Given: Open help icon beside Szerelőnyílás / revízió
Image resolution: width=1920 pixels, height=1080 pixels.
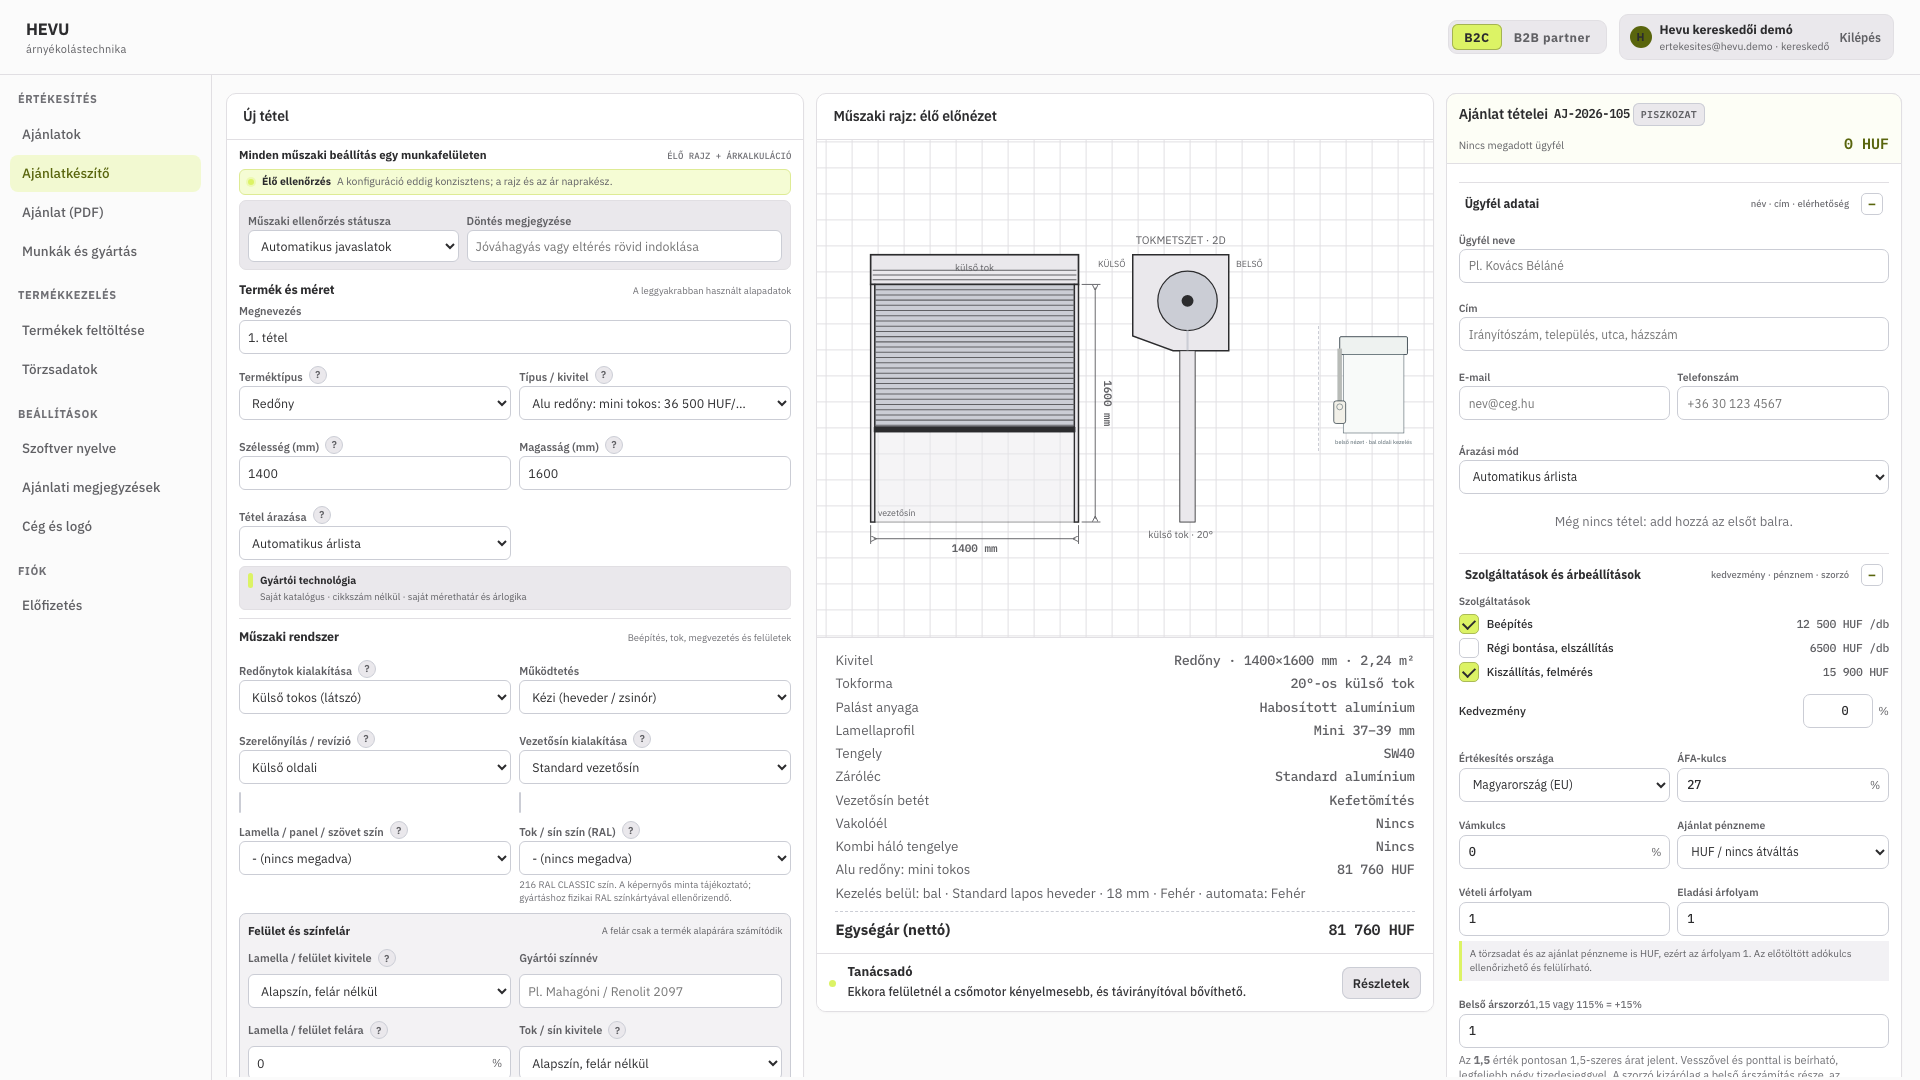Looking at the screenshot, I should [x=366, y=739].
